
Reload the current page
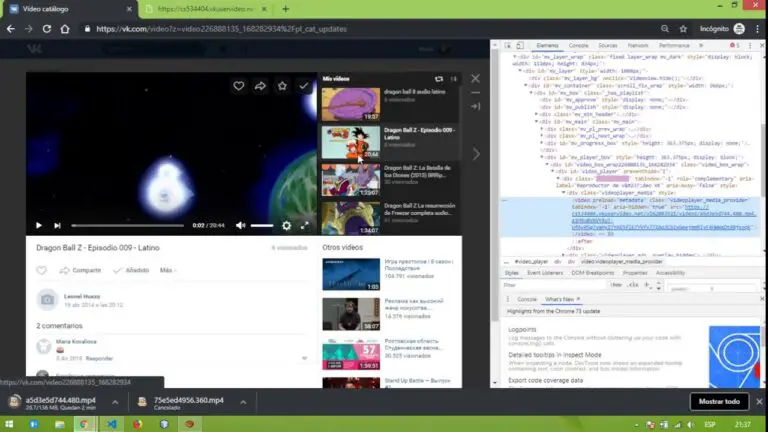(47, 29)
